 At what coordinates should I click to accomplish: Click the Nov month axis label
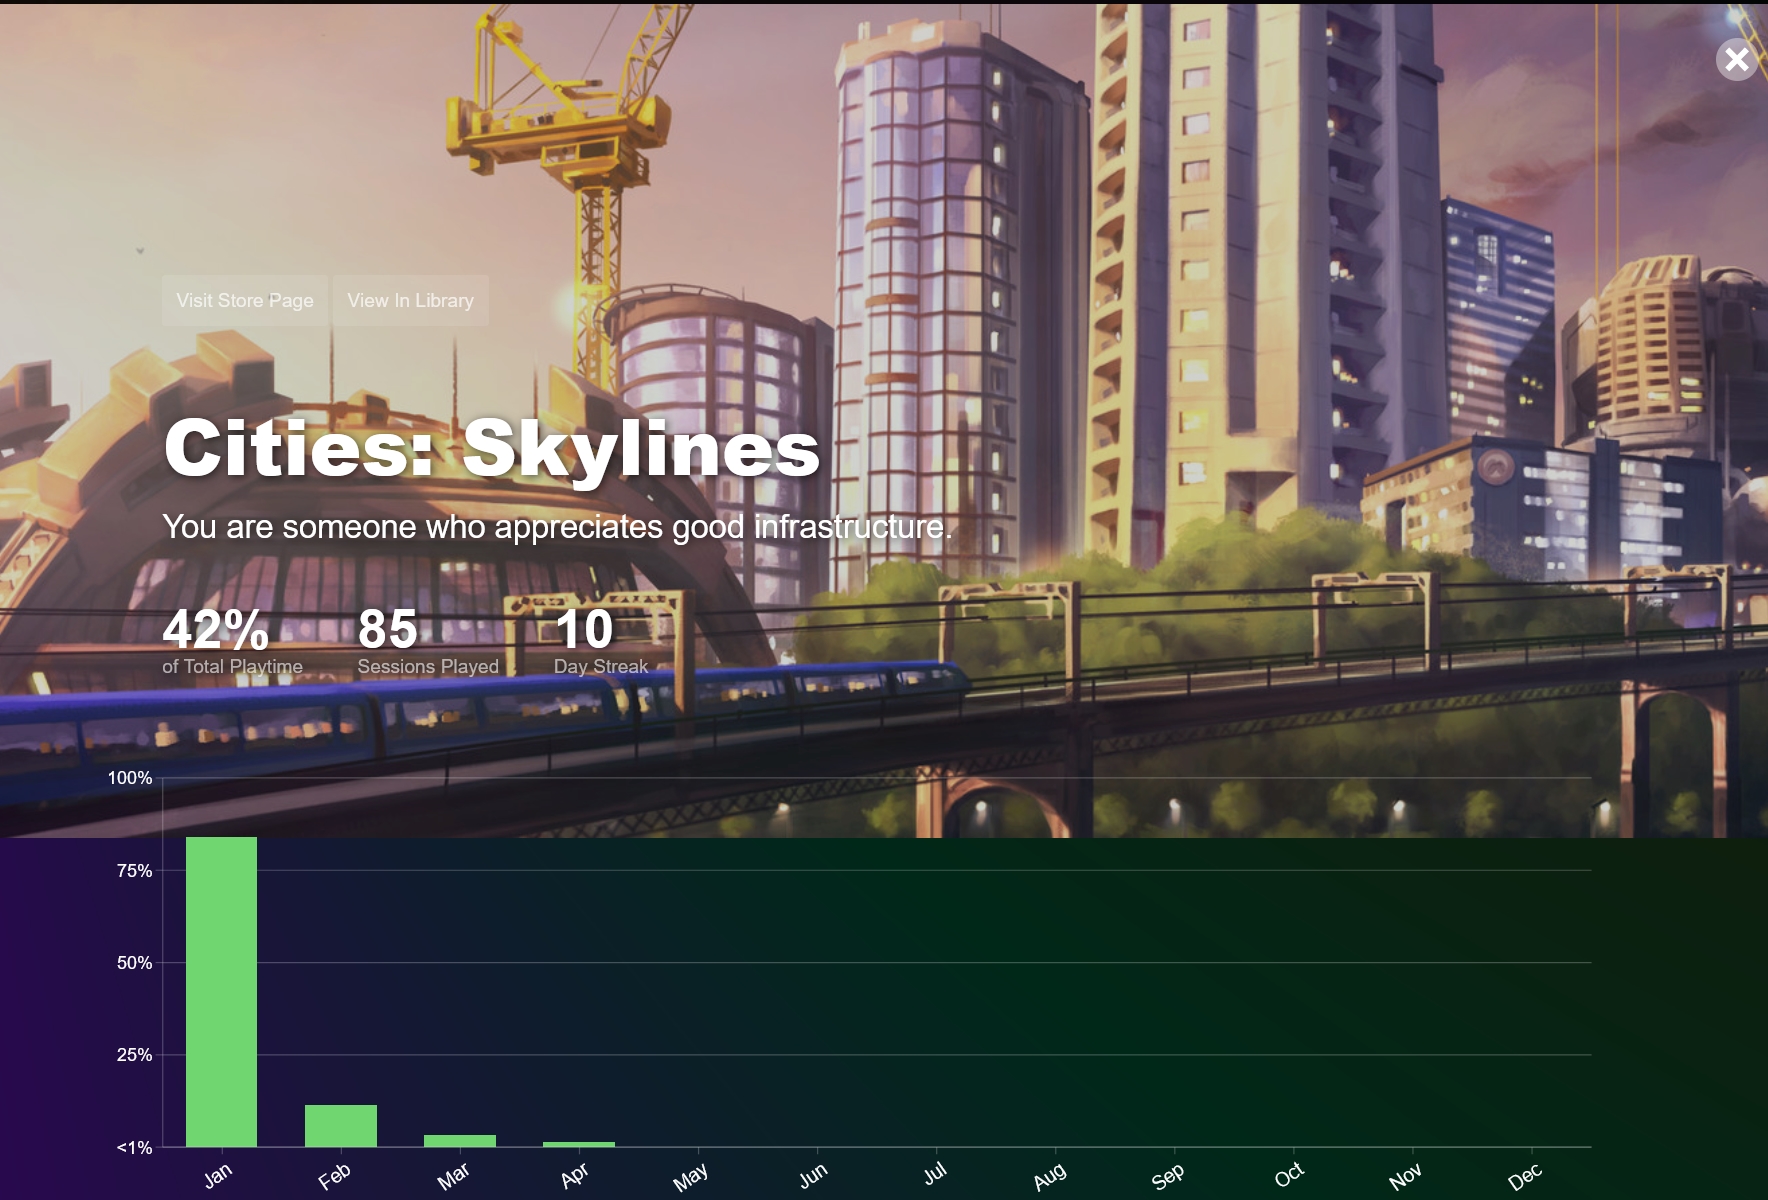(1406, 1176)
